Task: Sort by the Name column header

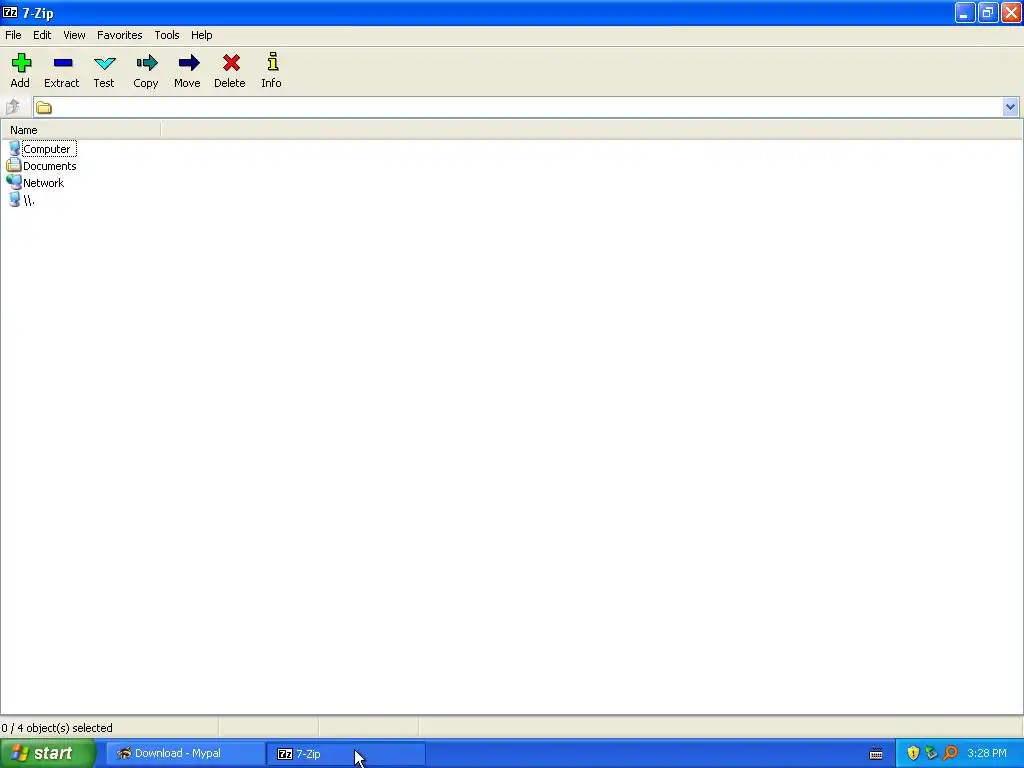Action: [81, 130]
